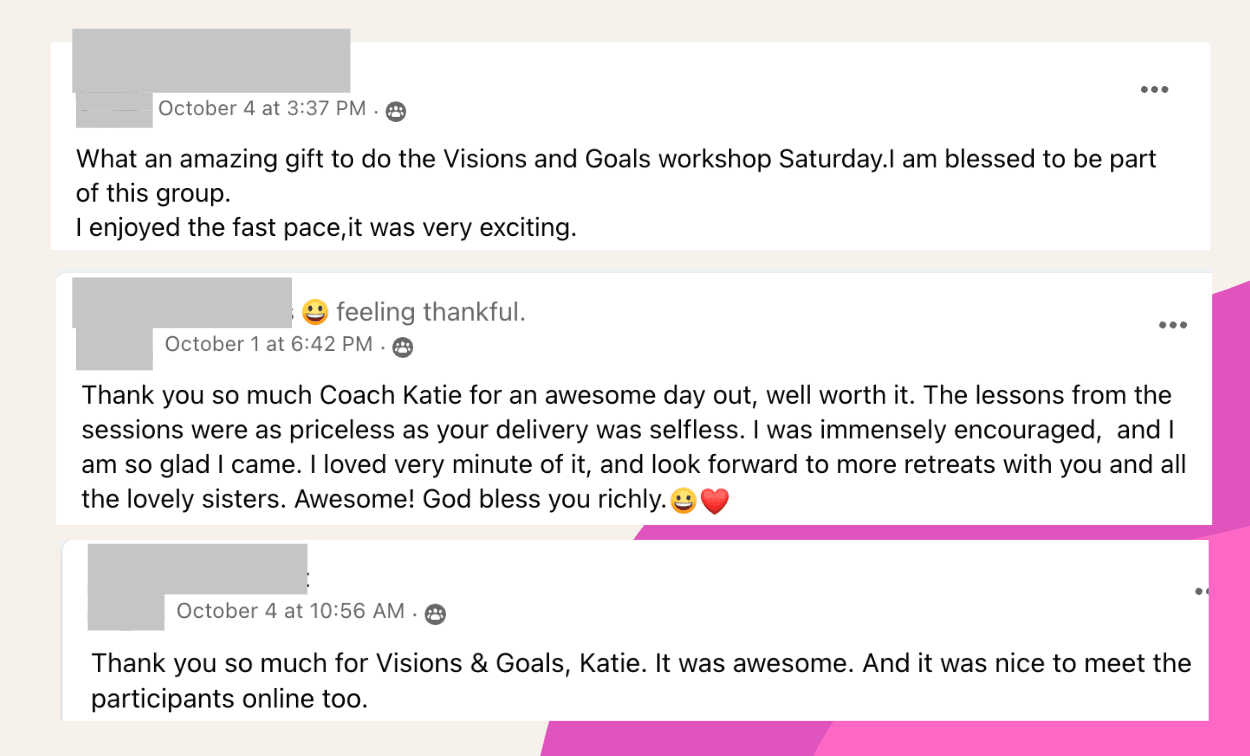The width and height of the screenshot is (1250, 756).
Task: Click the group audience icon beside October 1 6:42 PM
Action: pos(402,347)
